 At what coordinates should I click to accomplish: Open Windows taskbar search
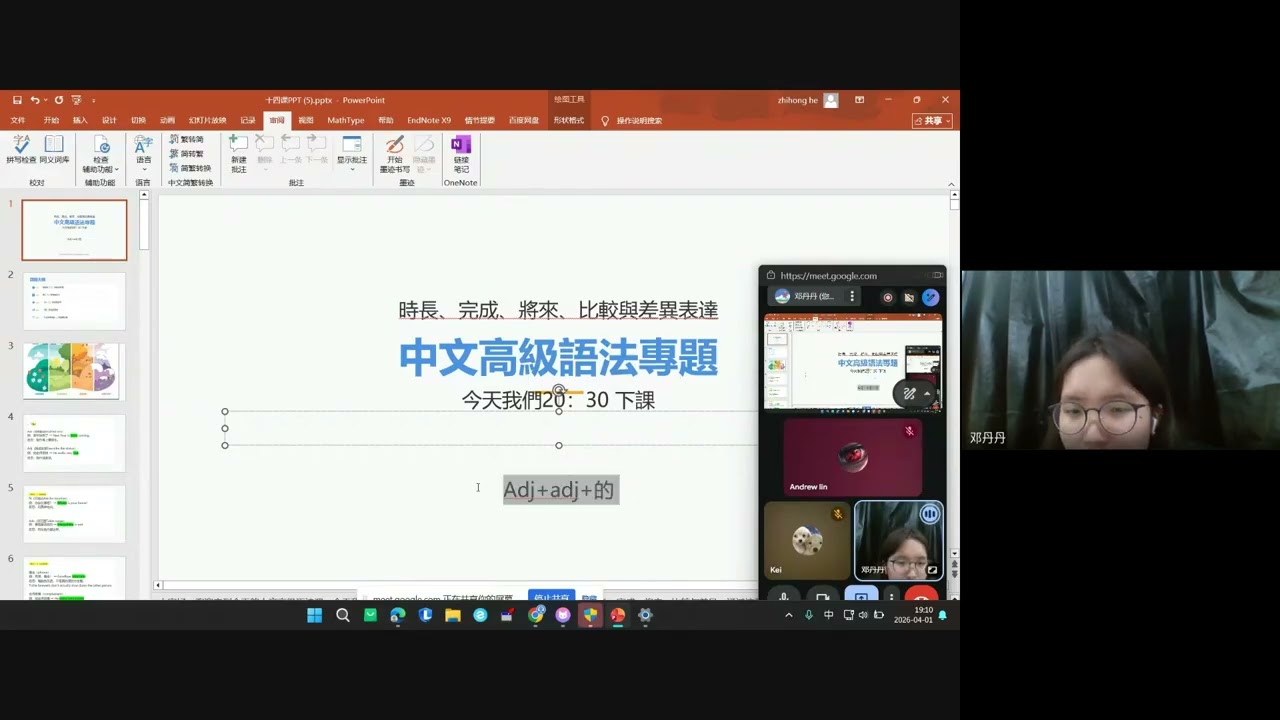[x=343, y=615]
